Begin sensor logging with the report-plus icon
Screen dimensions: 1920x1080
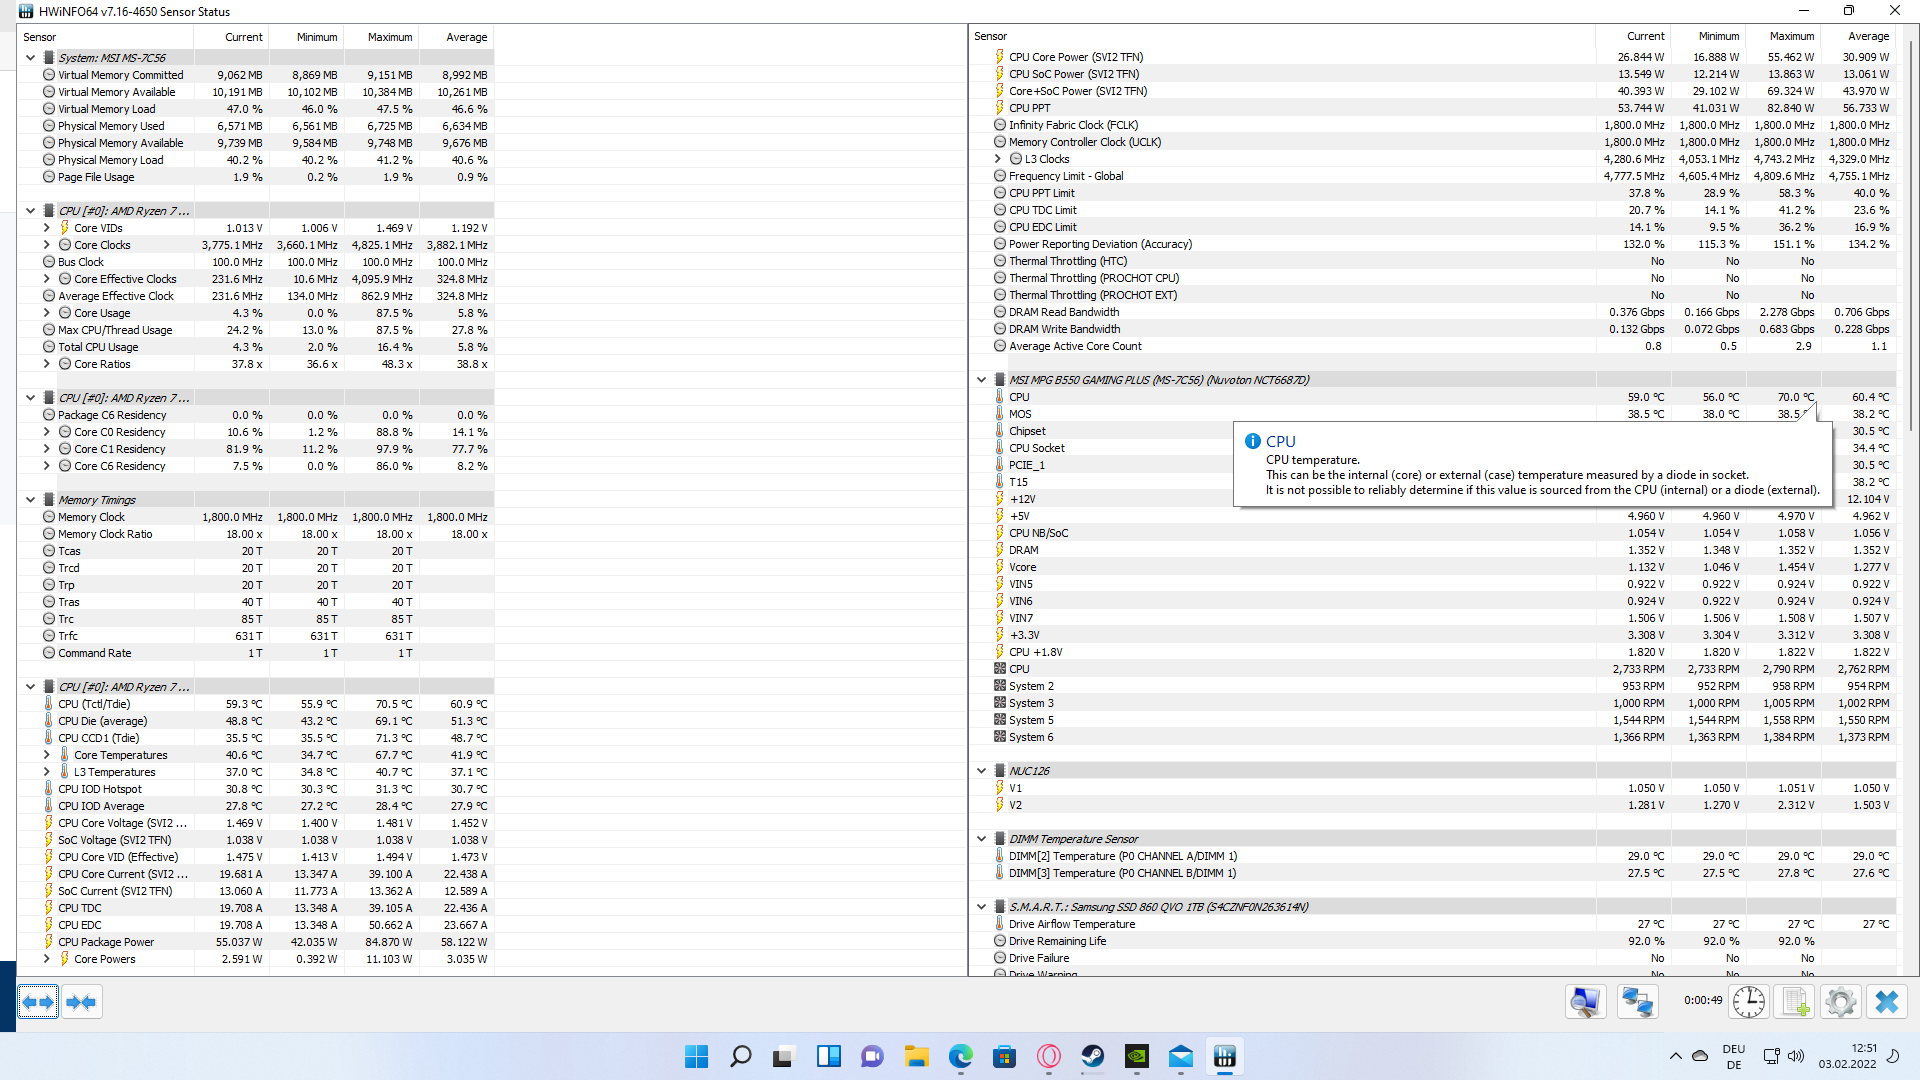point(1794,1002)
